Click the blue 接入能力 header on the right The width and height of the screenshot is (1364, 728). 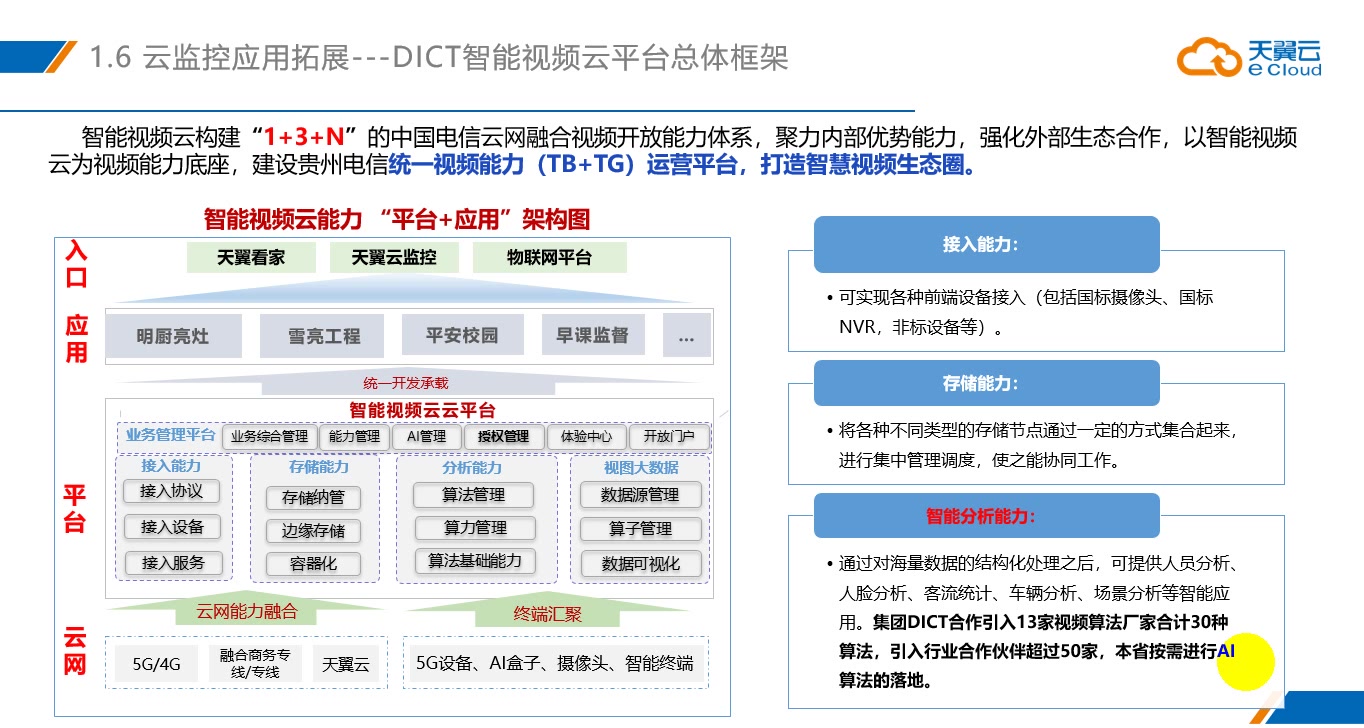[x=986, y=245]
